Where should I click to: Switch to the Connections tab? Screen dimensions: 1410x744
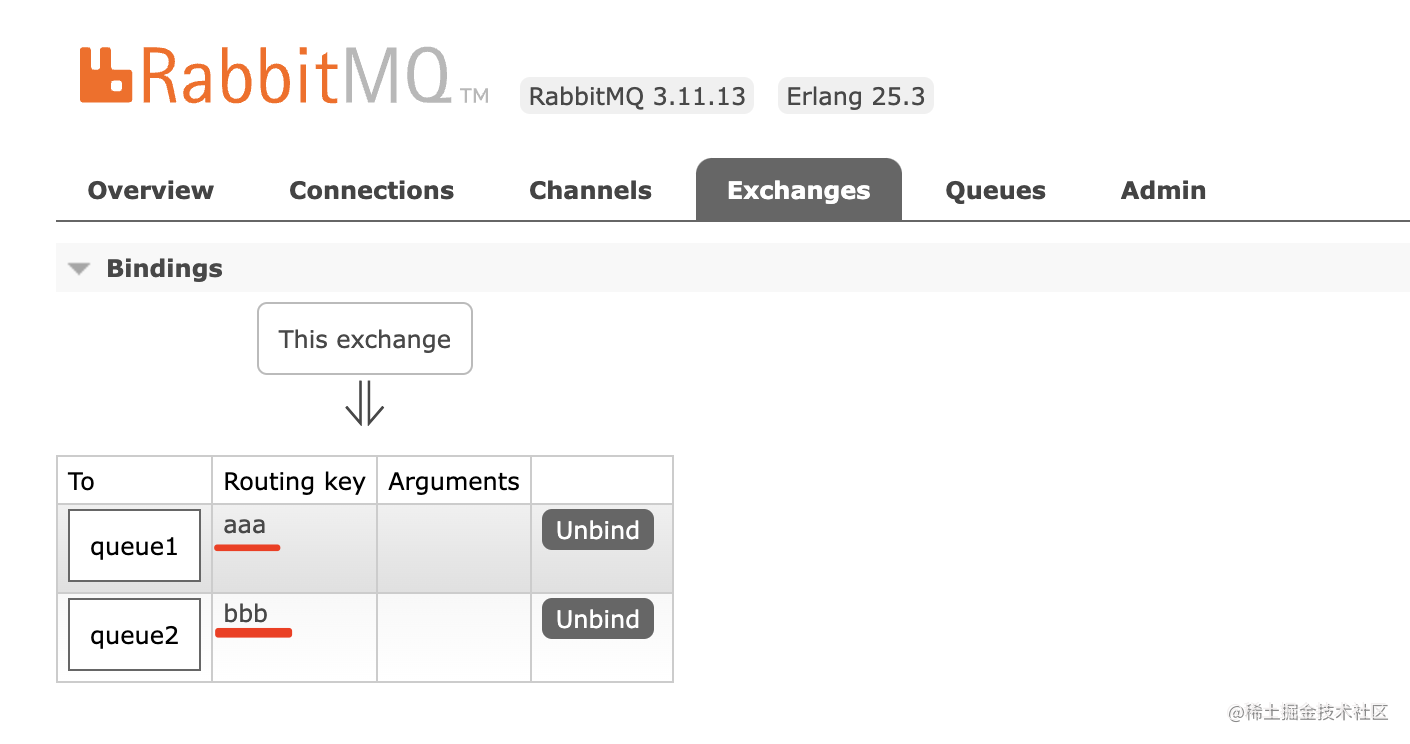tap(371, 191)
